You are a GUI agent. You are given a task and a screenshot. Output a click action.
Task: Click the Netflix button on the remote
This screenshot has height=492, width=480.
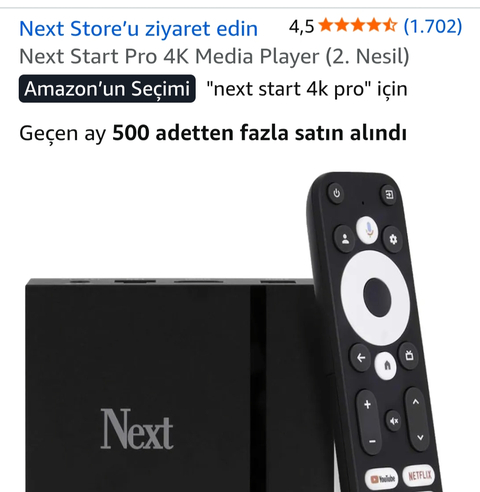(x=420, y=475)
